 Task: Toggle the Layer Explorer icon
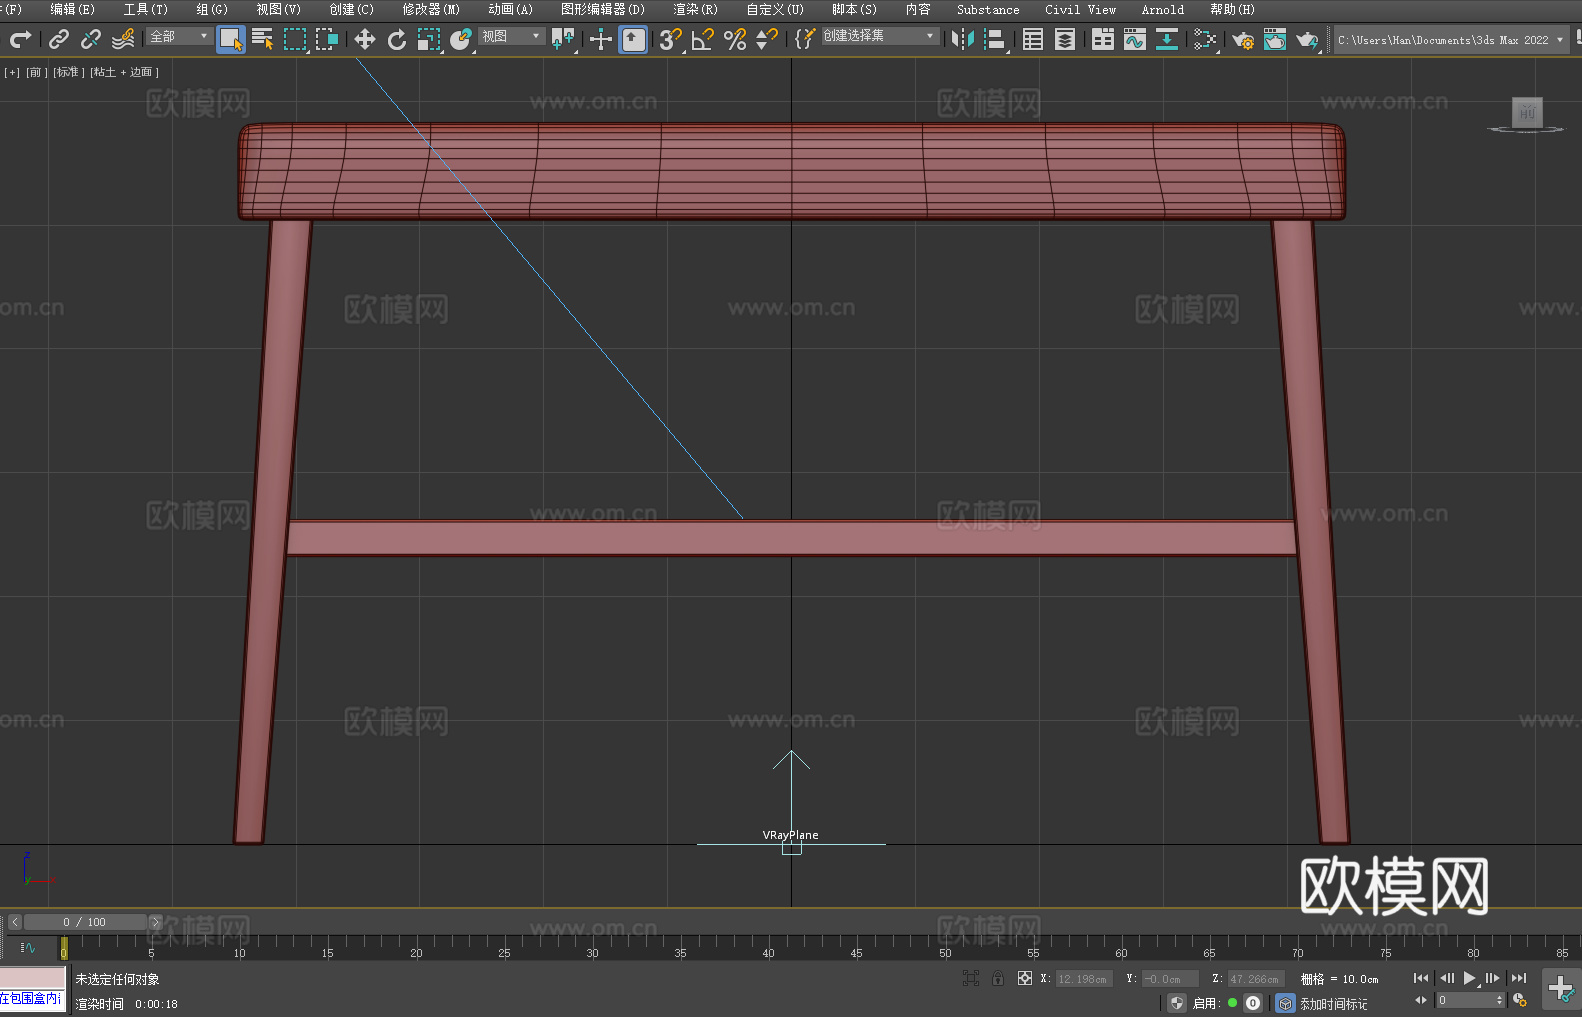coord(1065,39)
